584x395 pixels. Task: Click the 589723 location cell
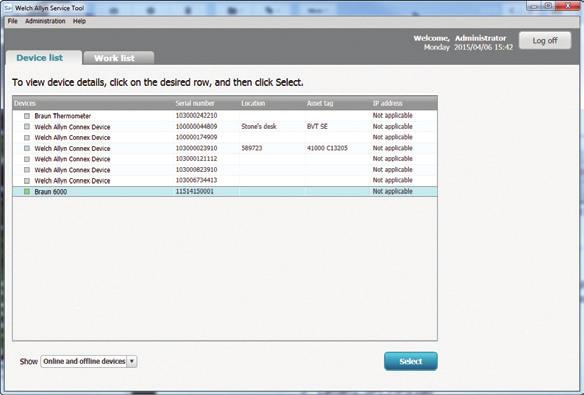(252, 148)
